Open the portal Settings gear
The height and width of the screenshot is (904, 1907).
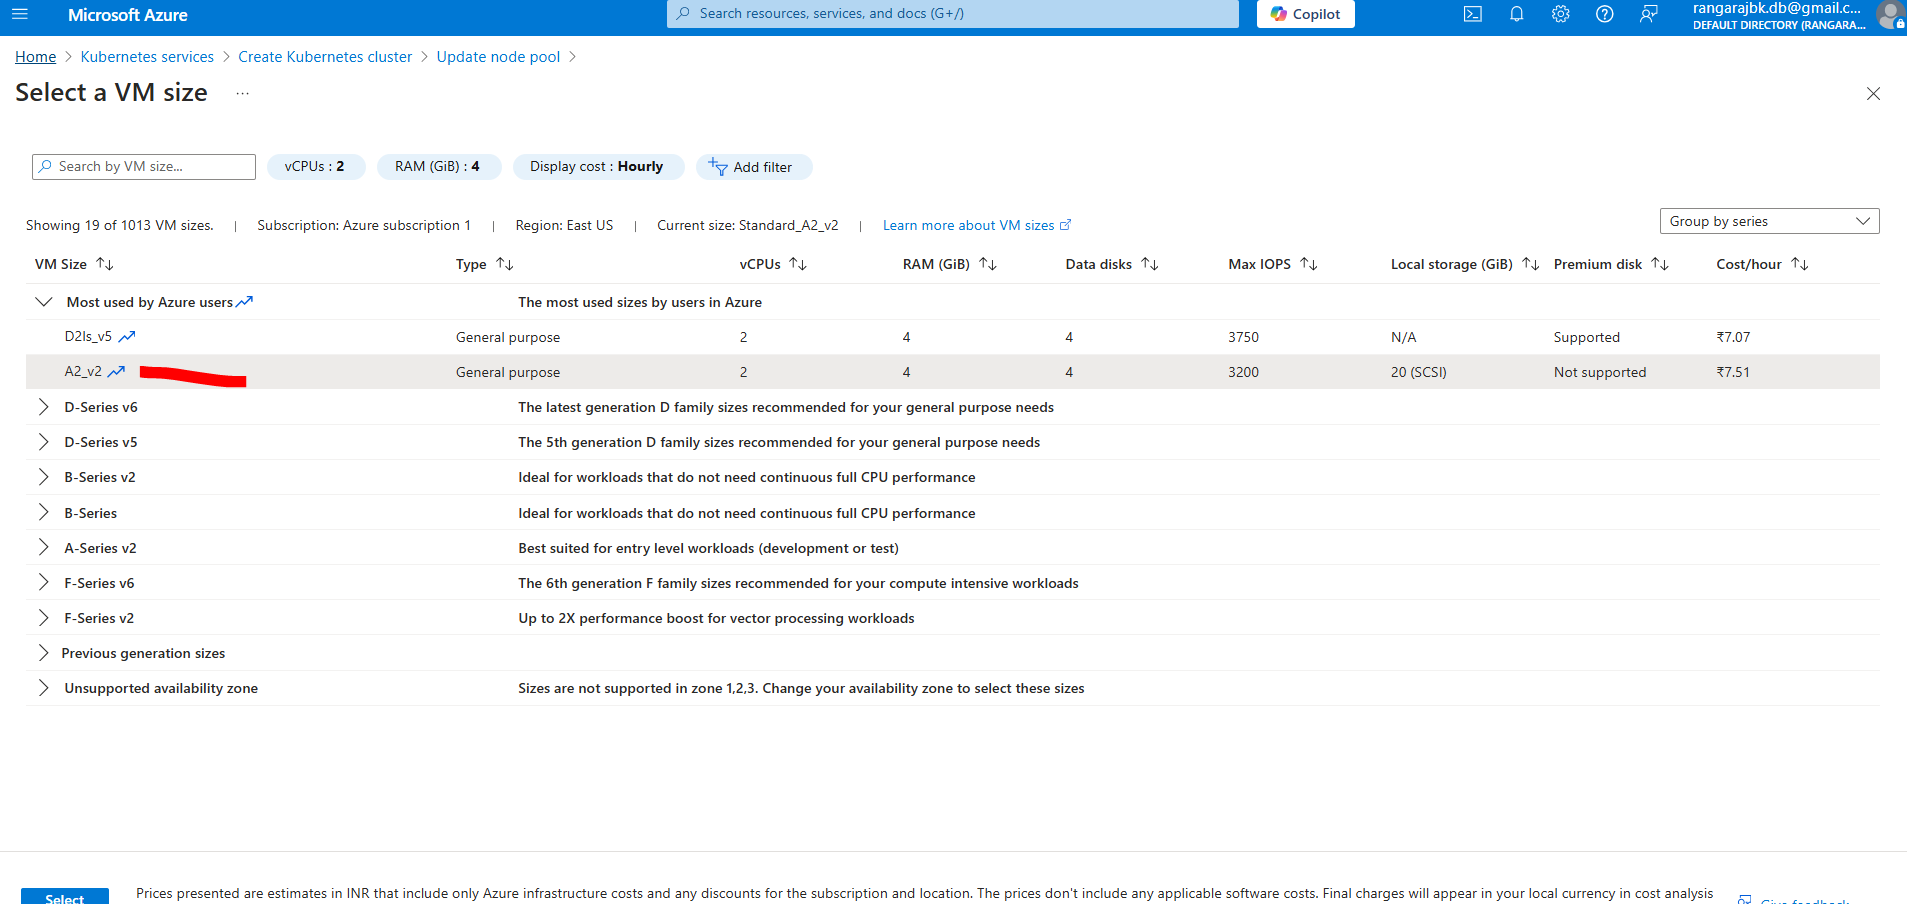(1560, 14)
